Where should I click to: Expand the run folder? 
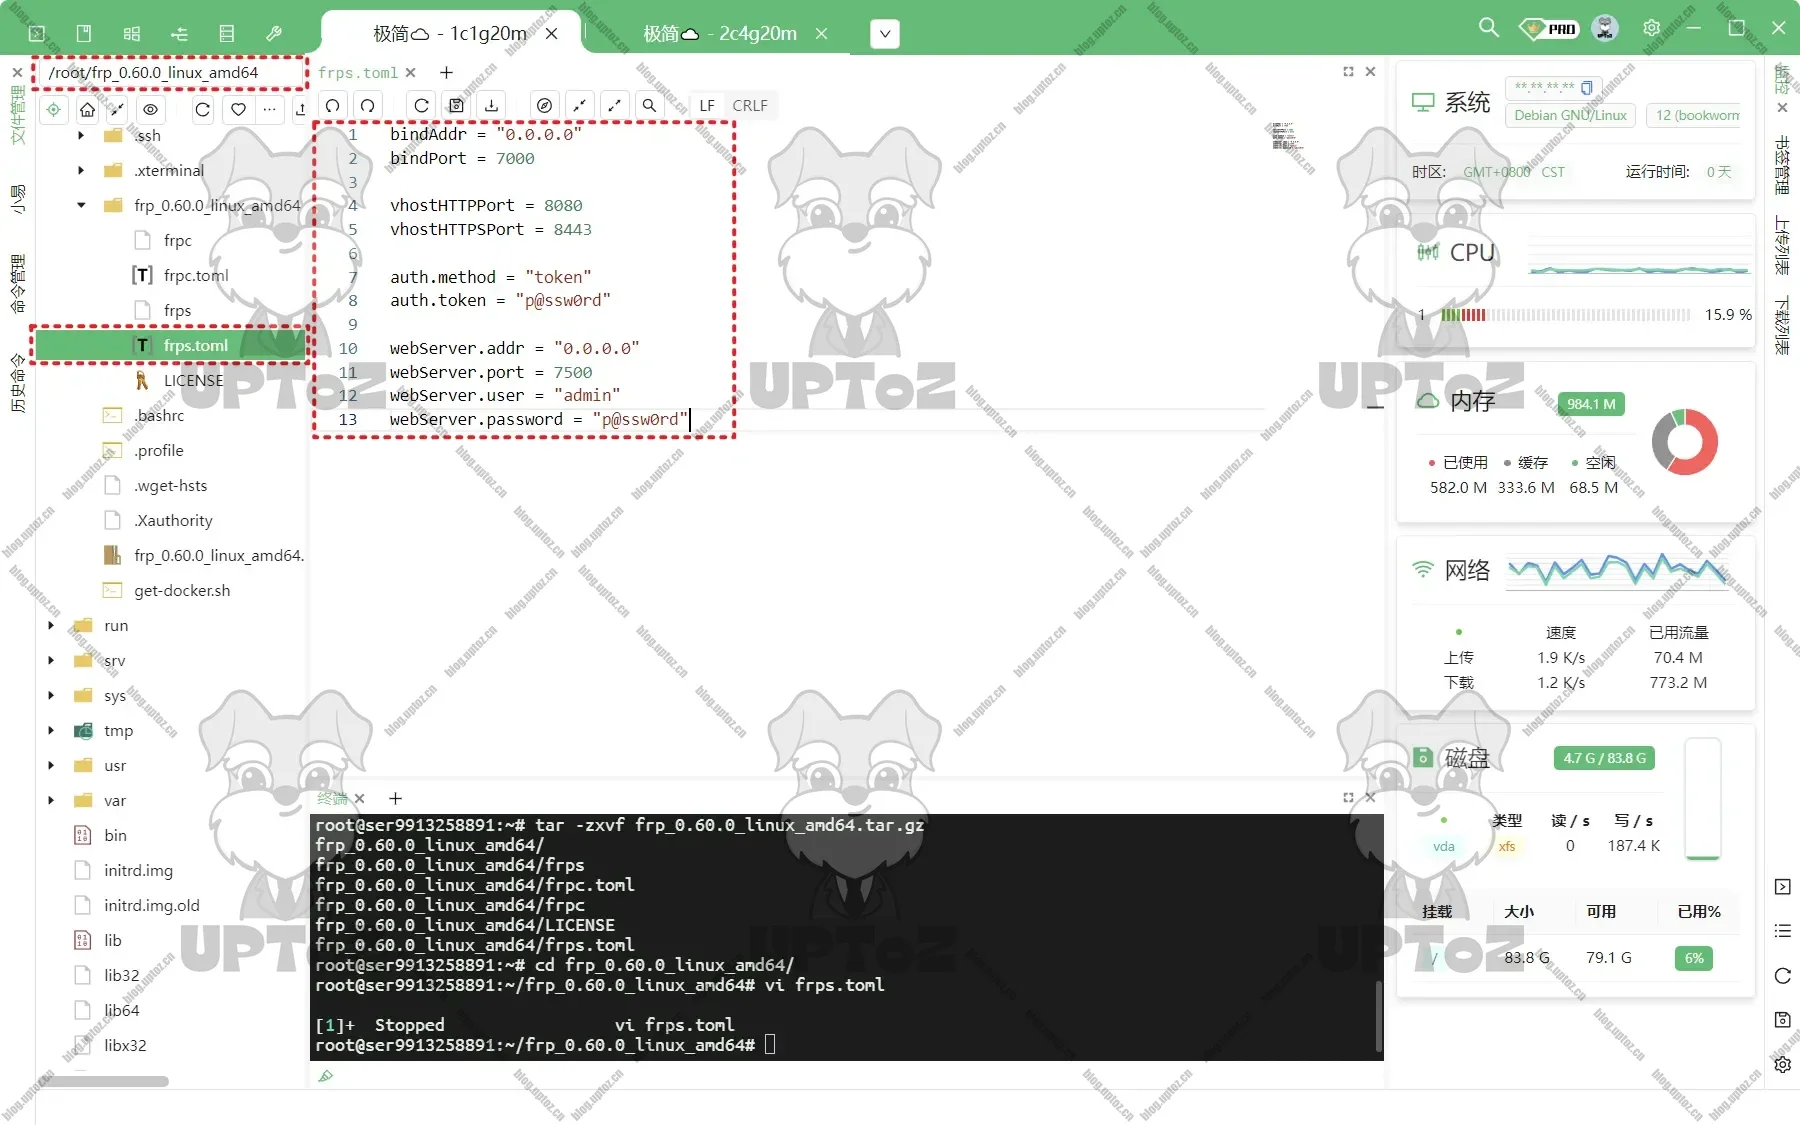point(51,625)
